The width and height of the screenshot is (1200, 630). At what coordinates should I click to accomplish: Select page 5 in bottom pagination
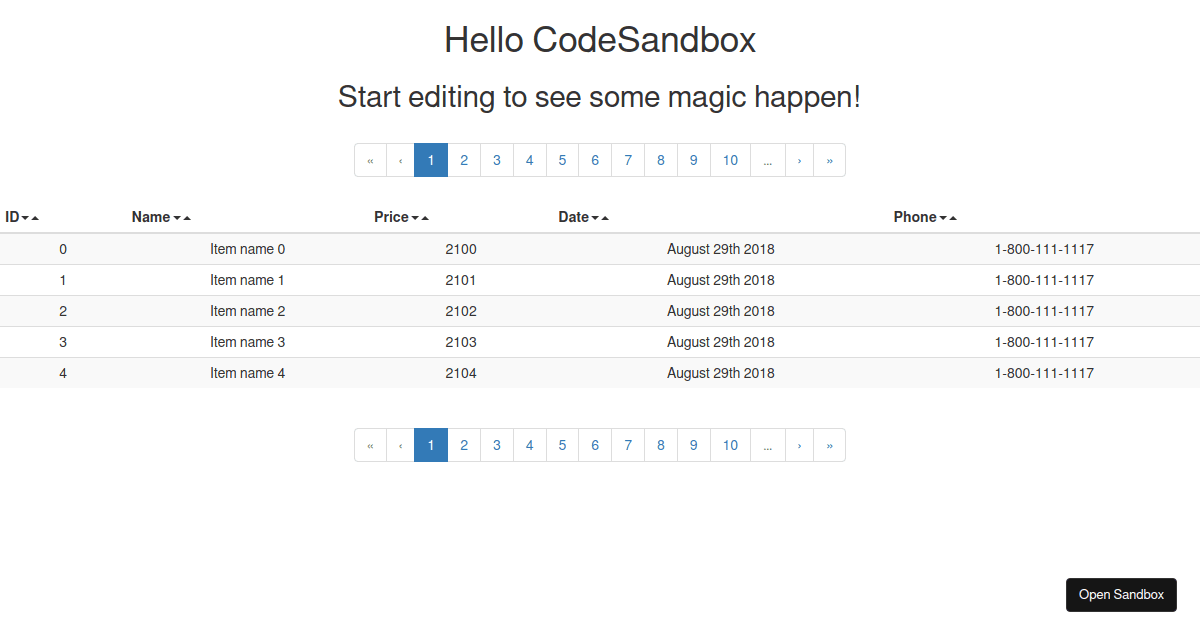coord(562,445)
